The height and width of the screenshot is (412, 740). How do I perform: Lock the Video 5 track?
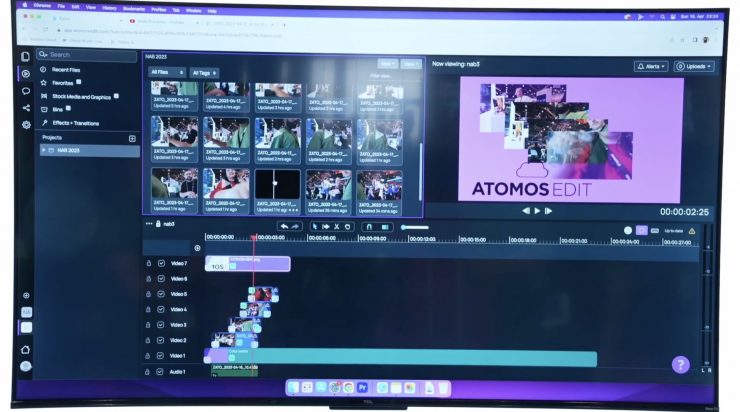149,294
